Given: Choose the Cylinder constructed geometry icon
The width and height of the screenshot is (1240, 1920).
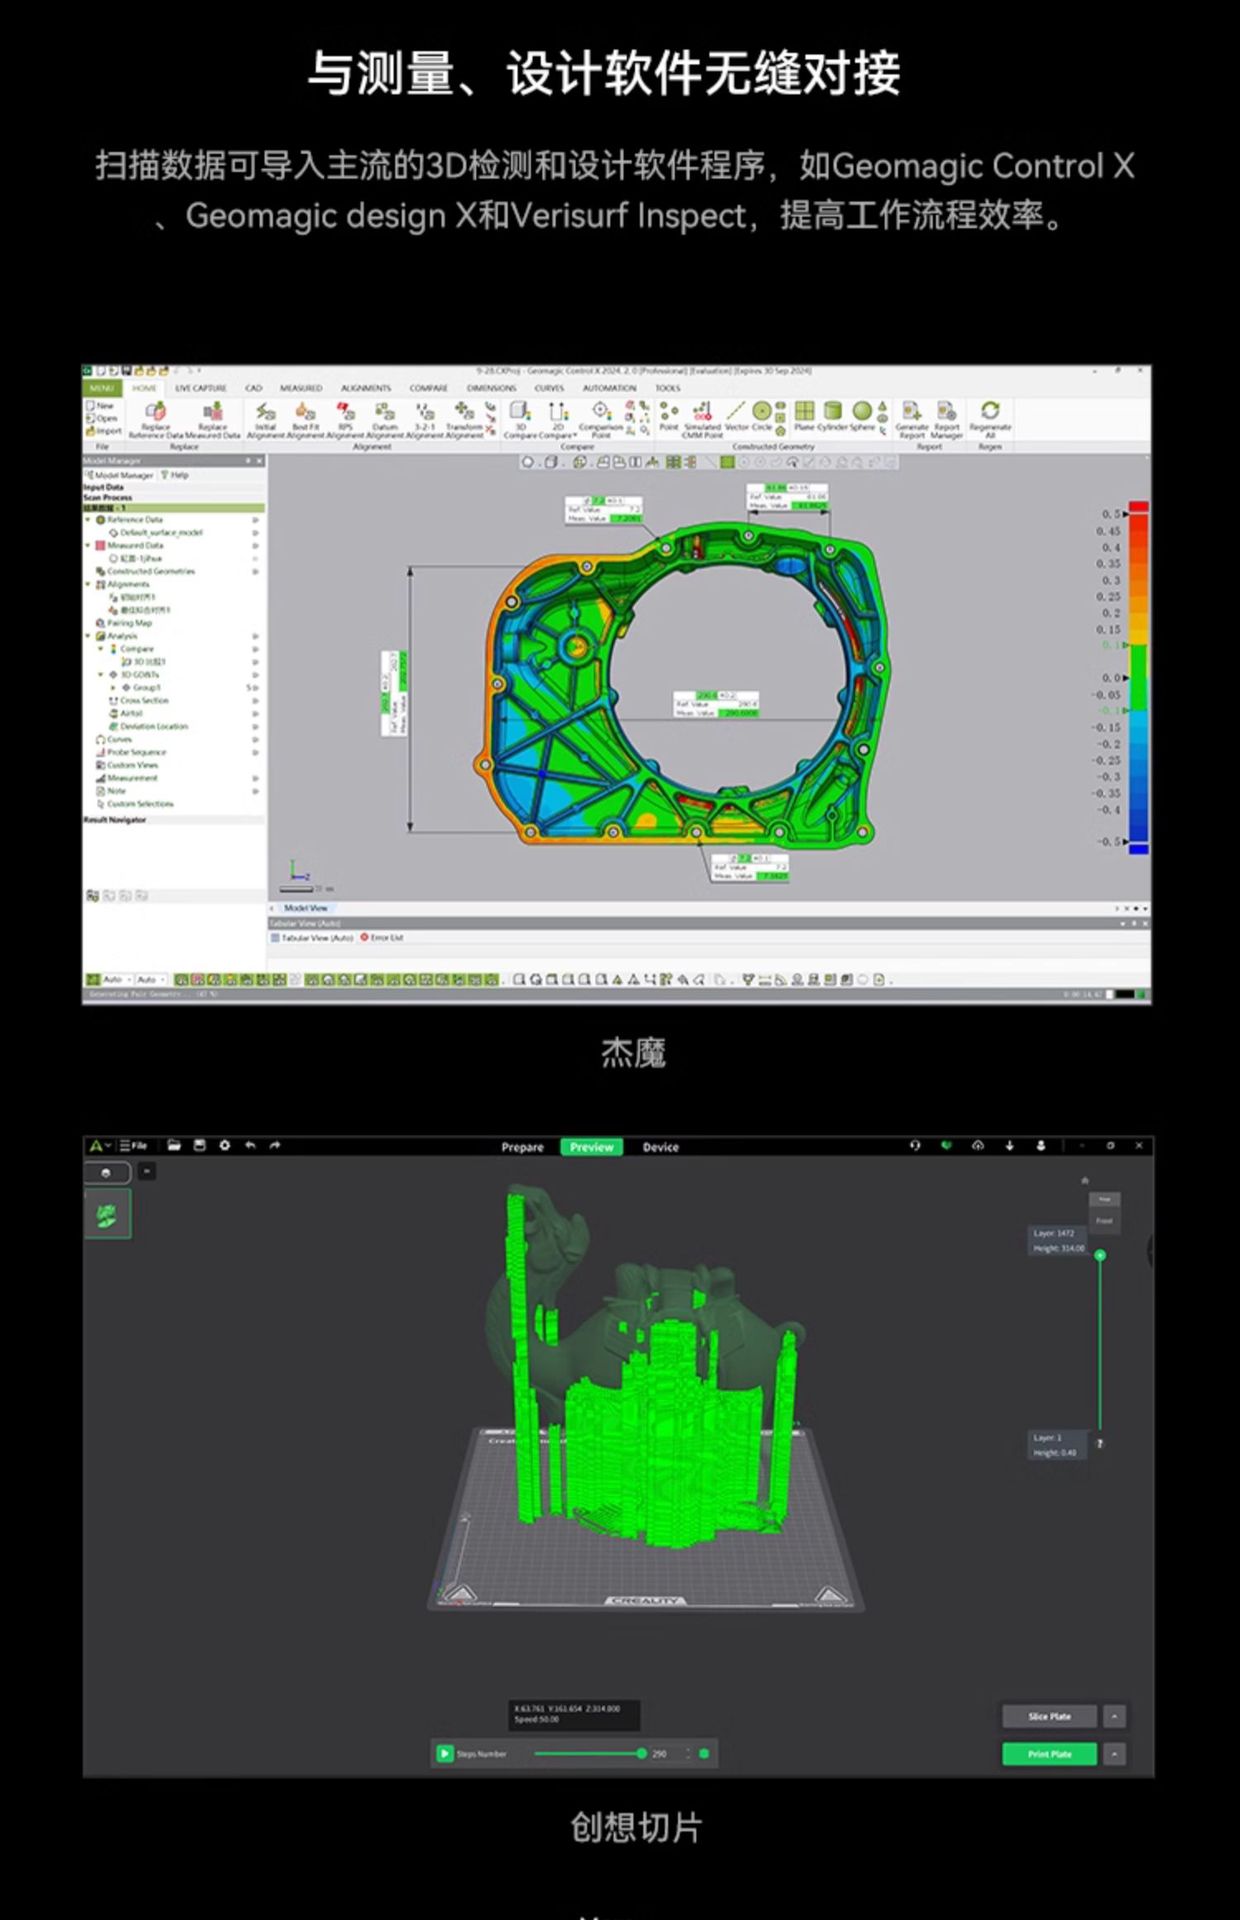Looking at the screenshot, I should 832,412.
